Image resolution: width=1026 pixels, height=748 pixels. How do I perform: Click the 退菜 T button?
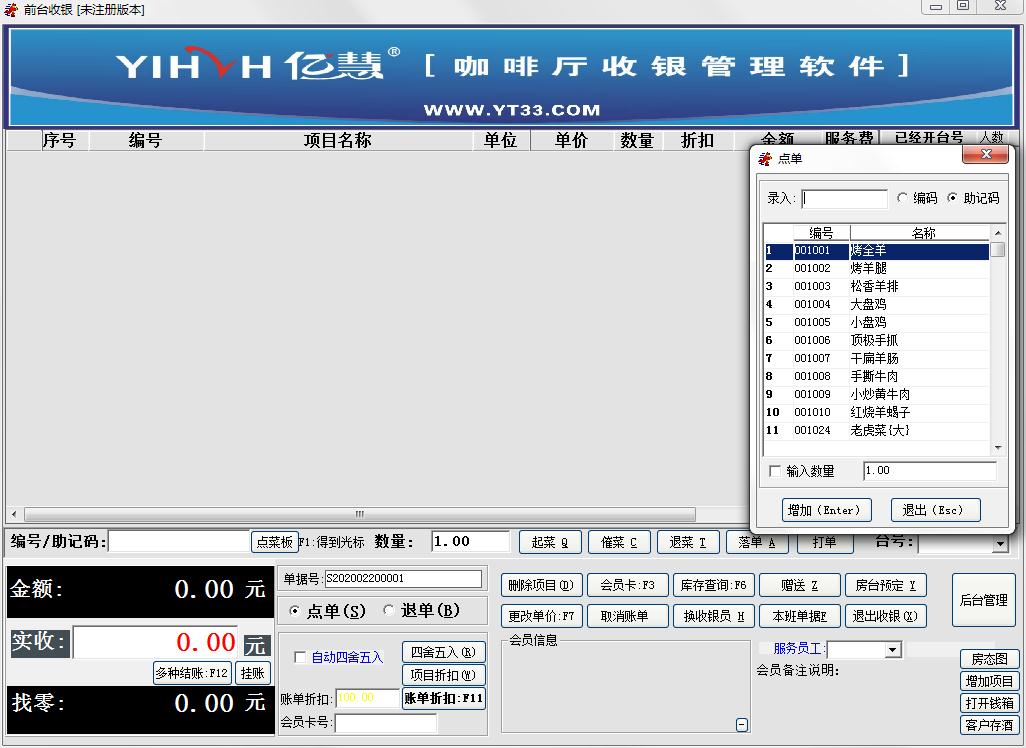688,542
